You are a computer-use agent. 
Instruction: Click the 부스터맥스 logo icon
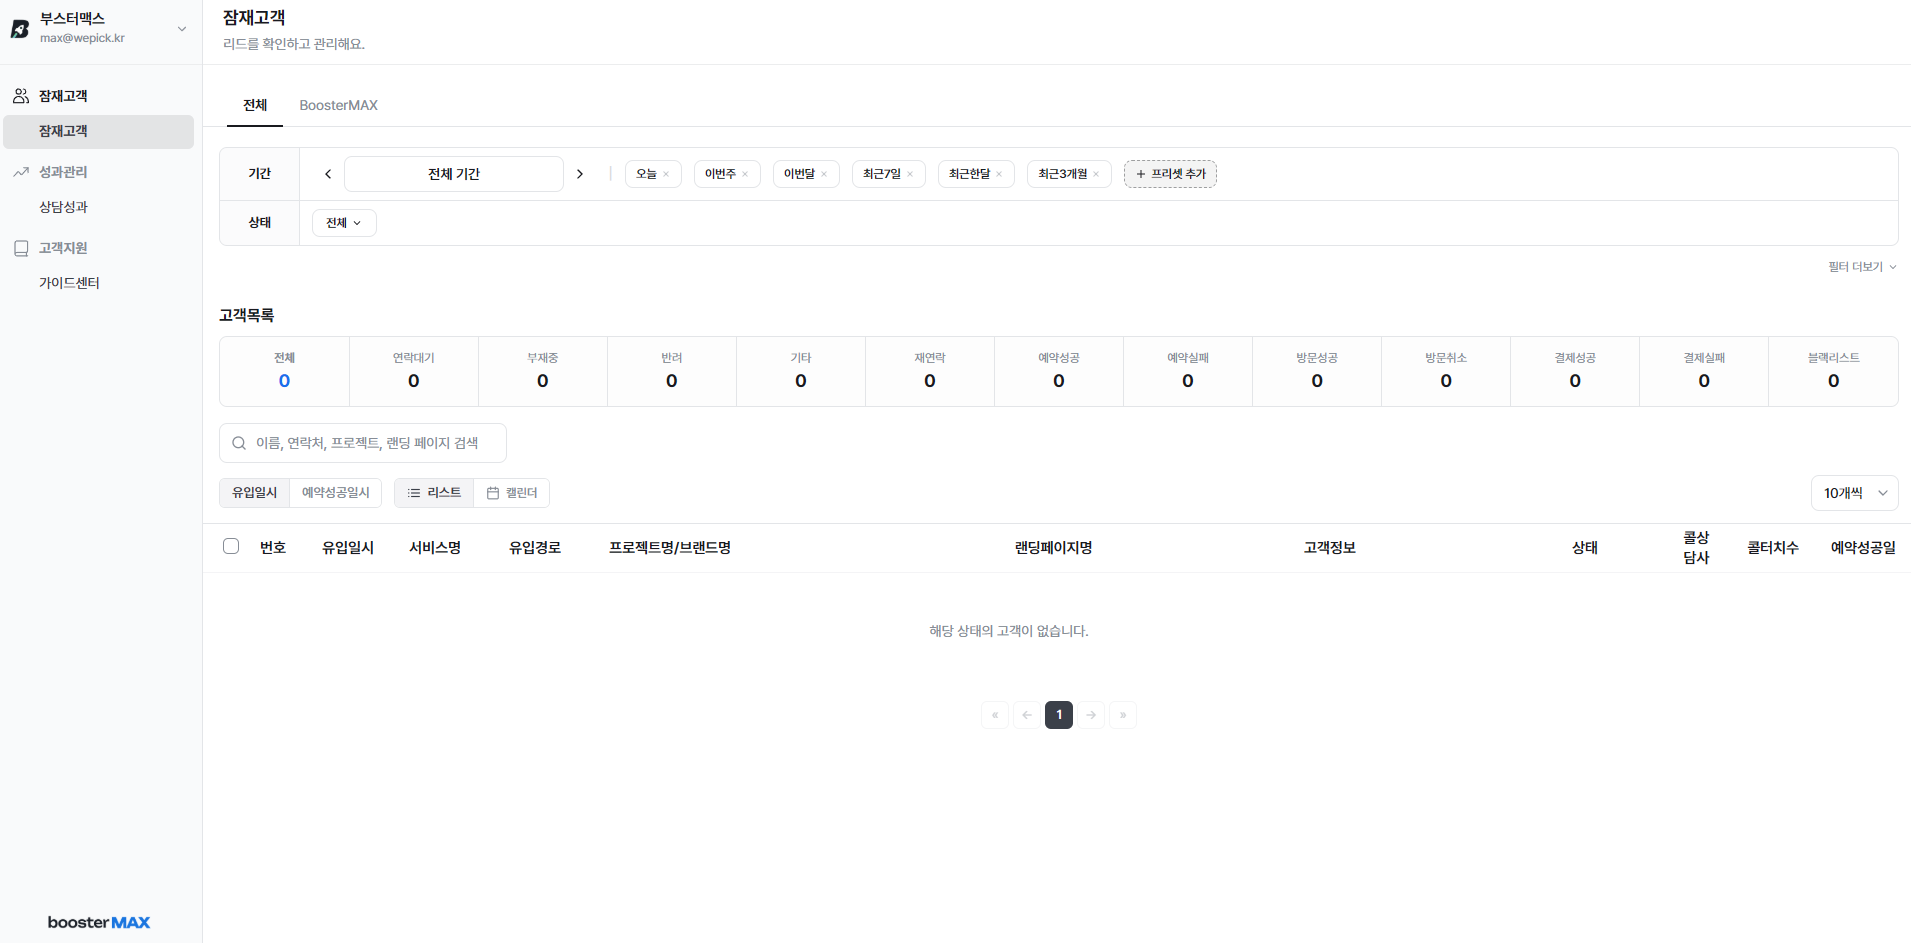pos(20,29)
